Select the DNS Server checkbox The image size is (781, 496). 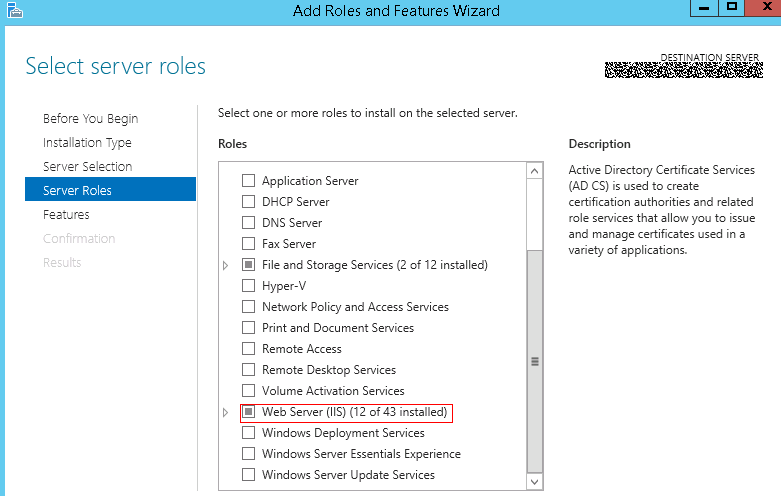(248, 223)
